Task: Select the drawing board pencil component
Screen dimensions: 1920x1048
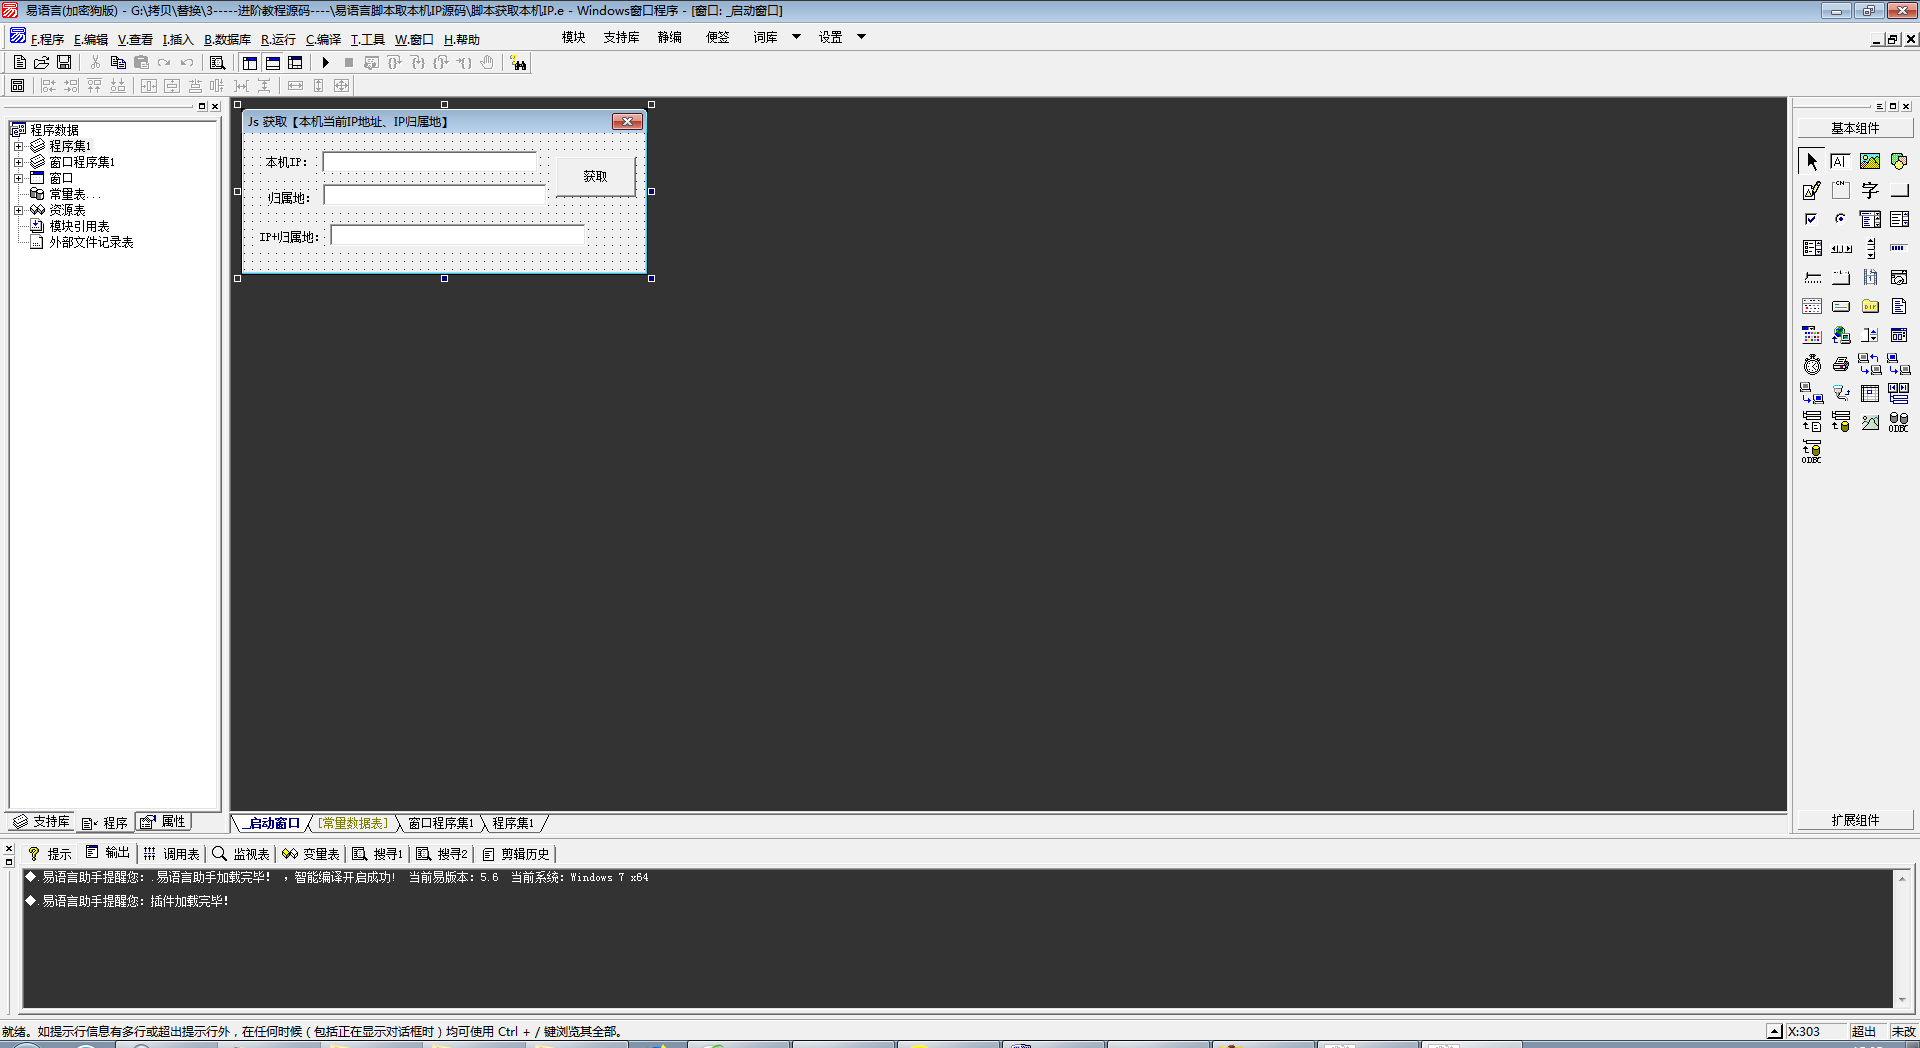Action: (1812, 190)
